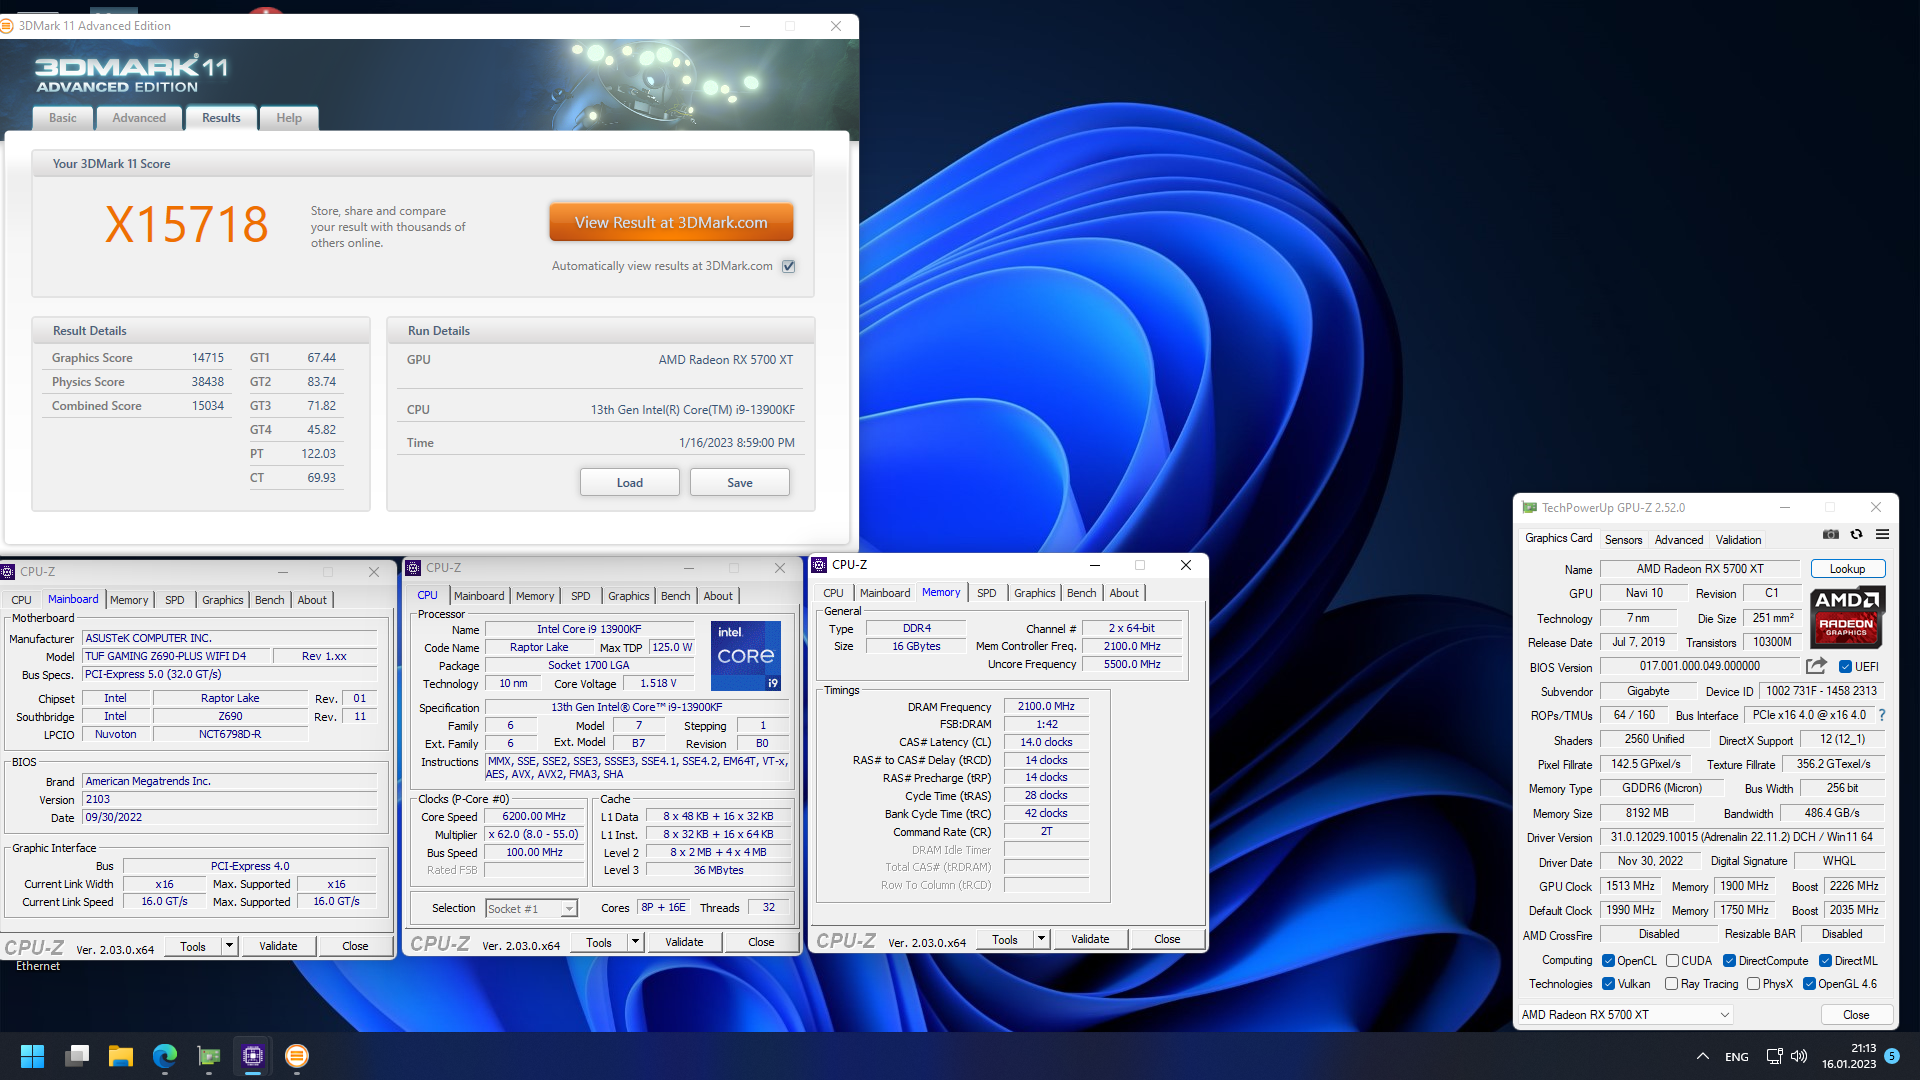Click Core Speed 6200.00 MHz field
Viewport: 1920px width, 1080px height.
(x=534, y=817)
